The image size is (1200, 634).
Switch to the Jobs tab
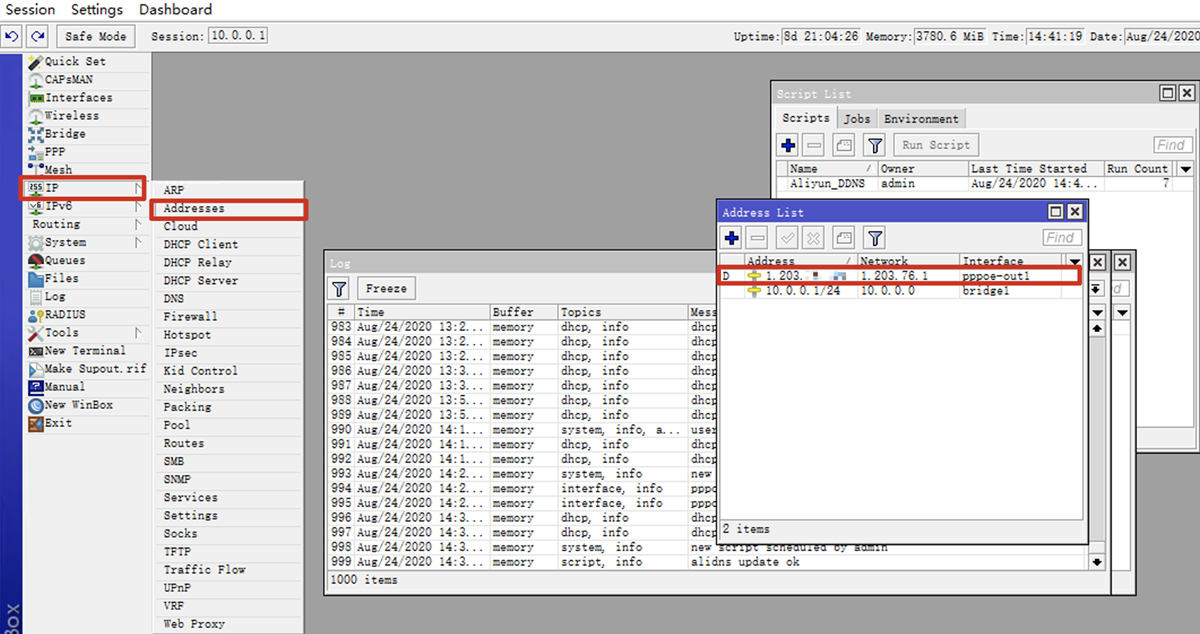click(x=857, y=118)
